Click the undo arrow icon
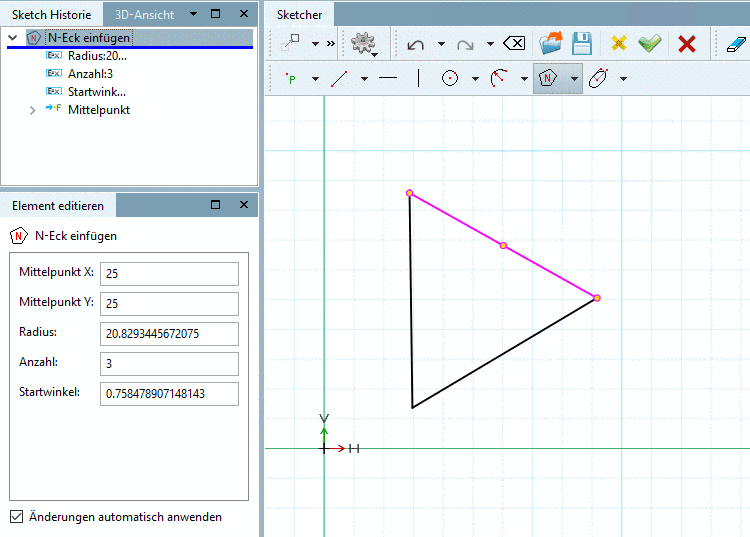The image size is (750, 537). 417,44
